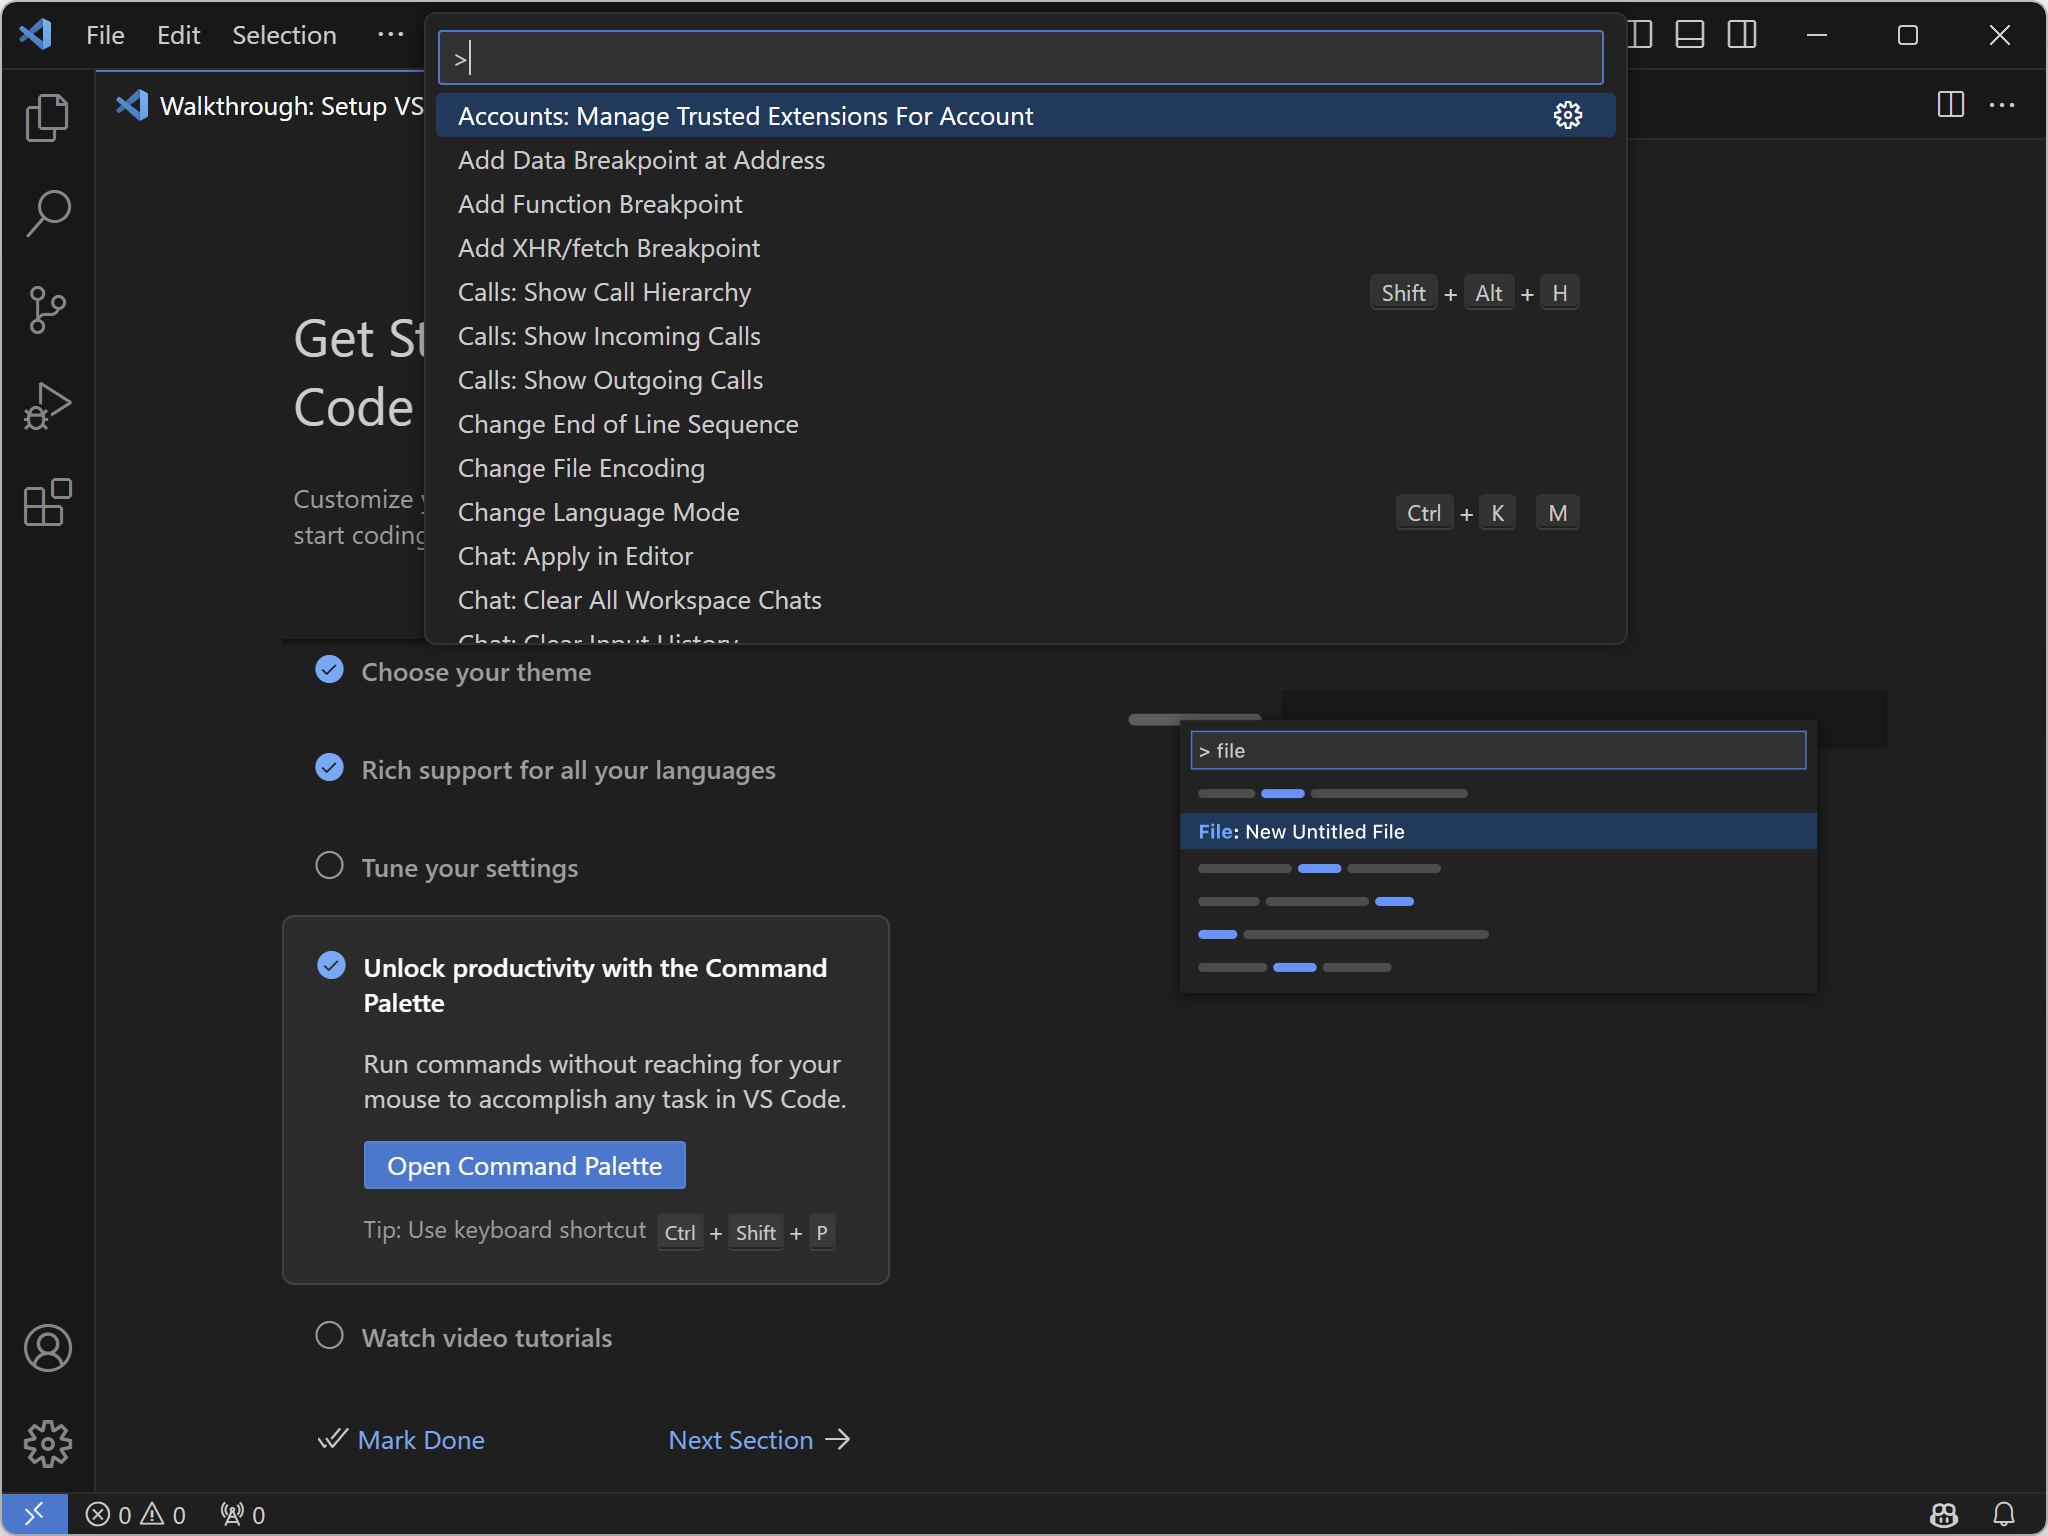Image resolution: width=2048 pixels, height=1536 pixels.
Task: Select 'Change Language Mode' command
Action: (x=598, y=512)
